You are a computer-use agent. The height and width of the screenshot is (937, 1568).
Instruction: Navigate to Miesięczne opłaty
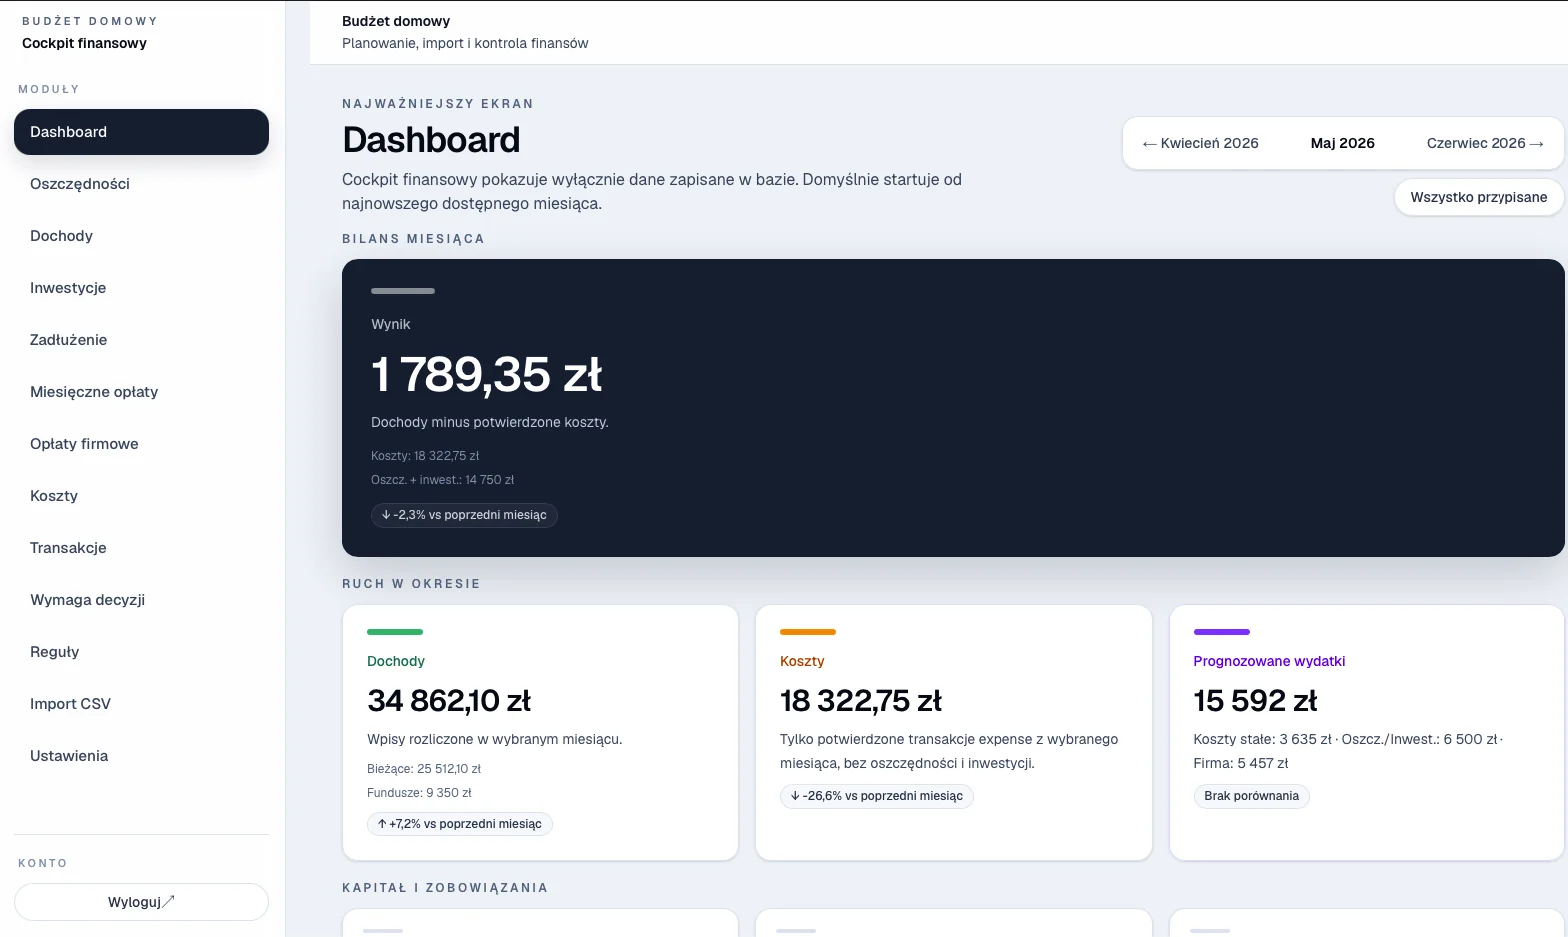click(141, 392)
